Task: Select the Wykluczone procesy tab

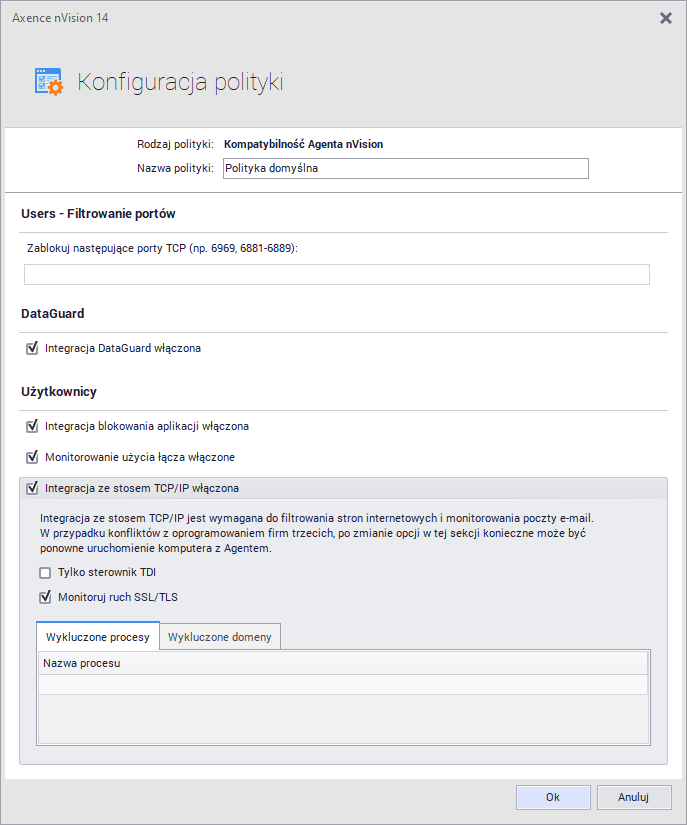Action: [97, 637]
